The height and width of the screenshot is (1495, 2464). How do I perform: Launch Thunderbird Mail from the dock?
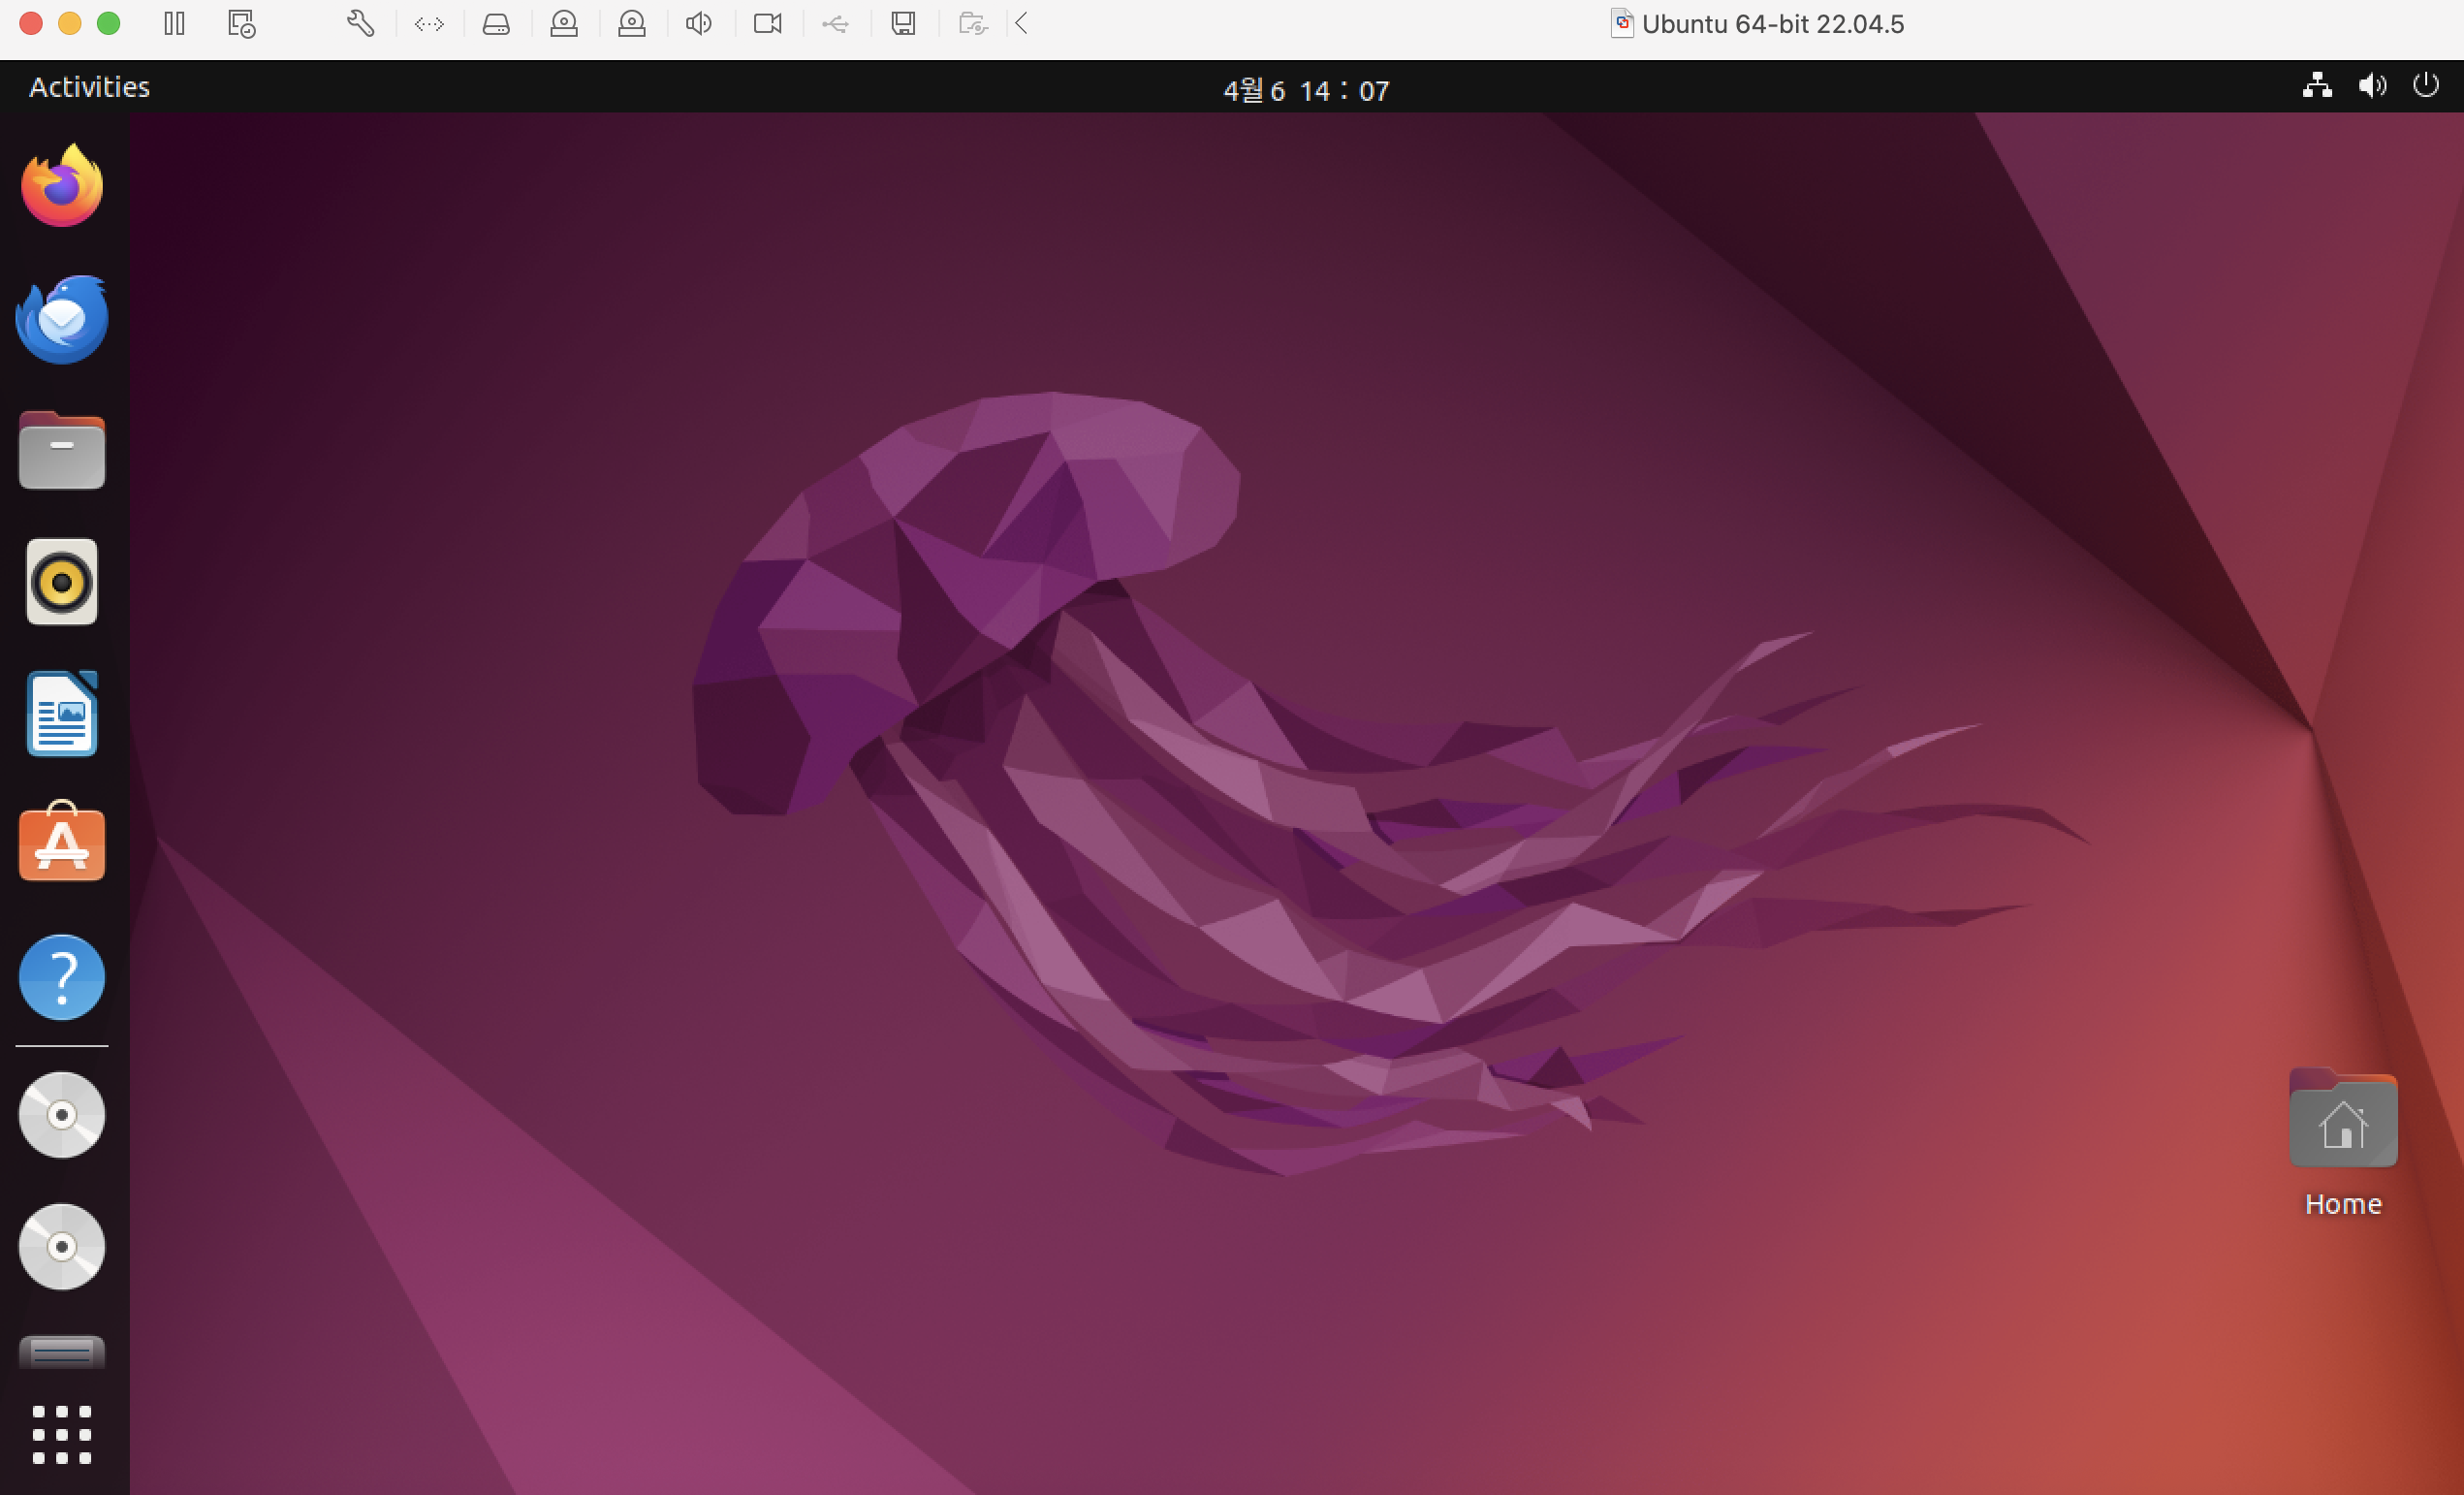[x=62, y=319]
